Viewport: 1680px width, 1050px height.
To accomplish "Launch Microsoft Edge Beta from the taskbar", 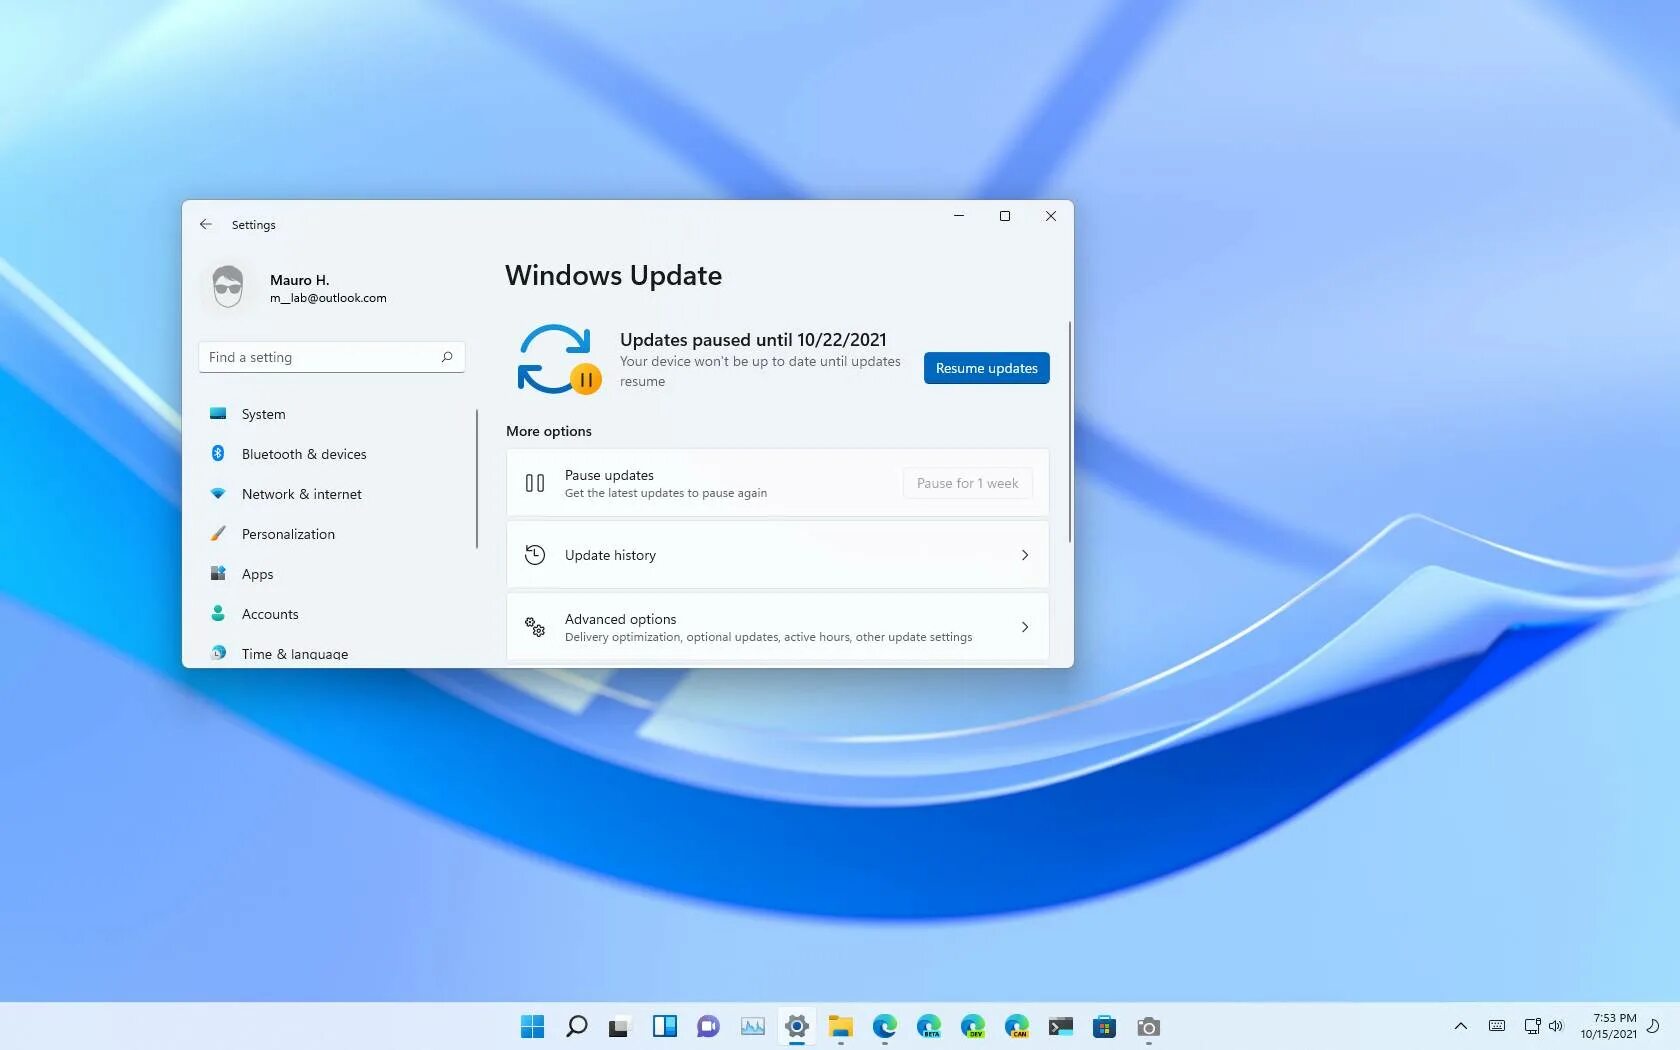I will coord(929,1026).
